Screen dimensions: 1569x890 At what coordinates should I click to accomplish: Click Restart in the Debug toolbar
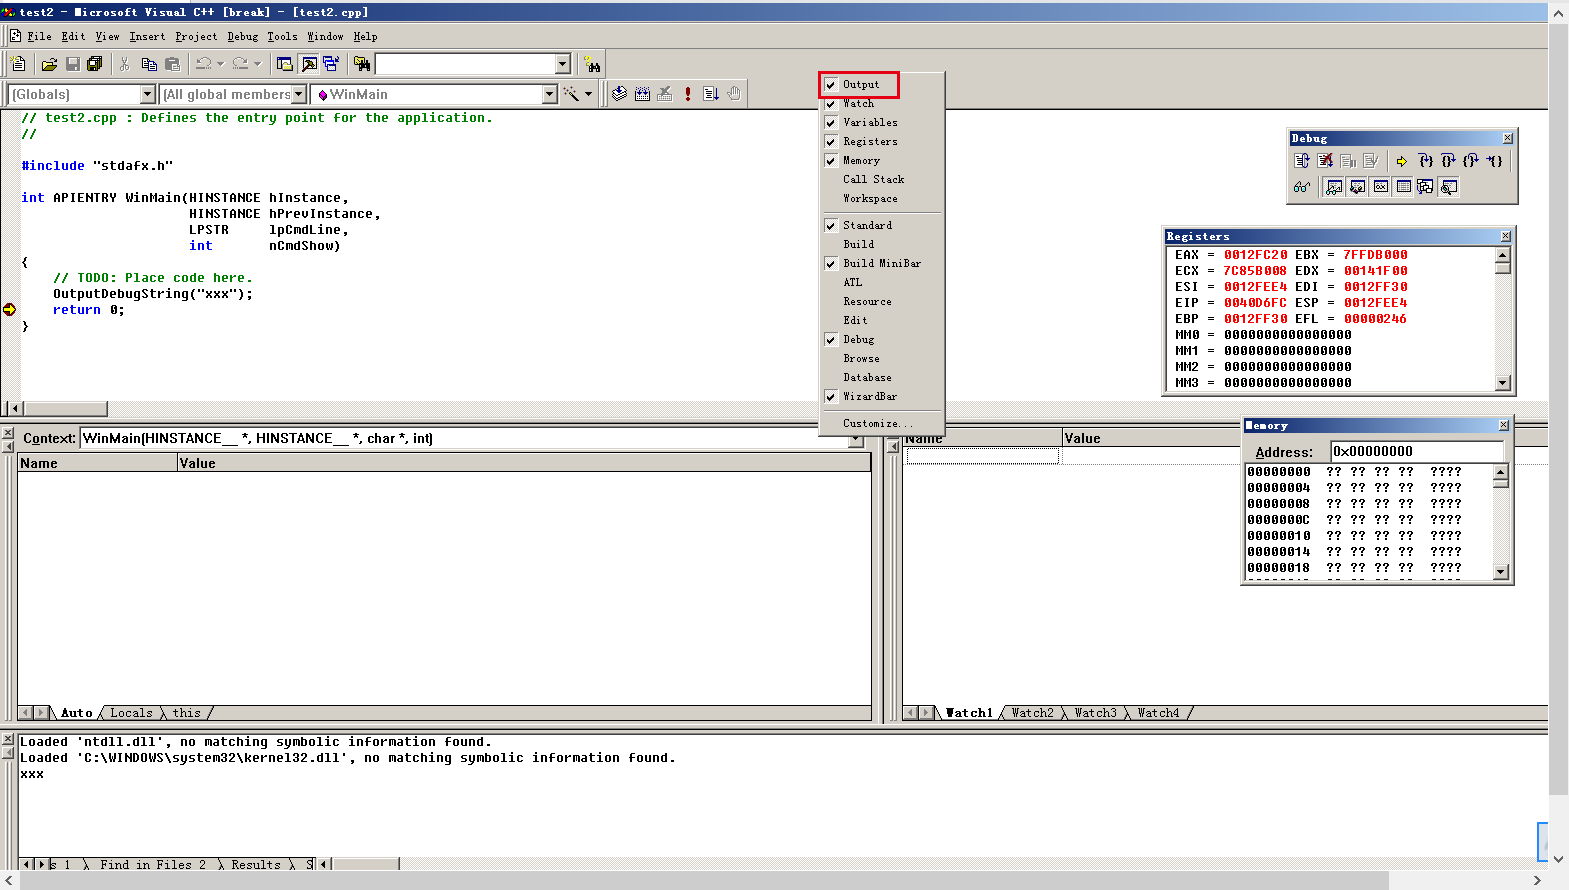1302,160
